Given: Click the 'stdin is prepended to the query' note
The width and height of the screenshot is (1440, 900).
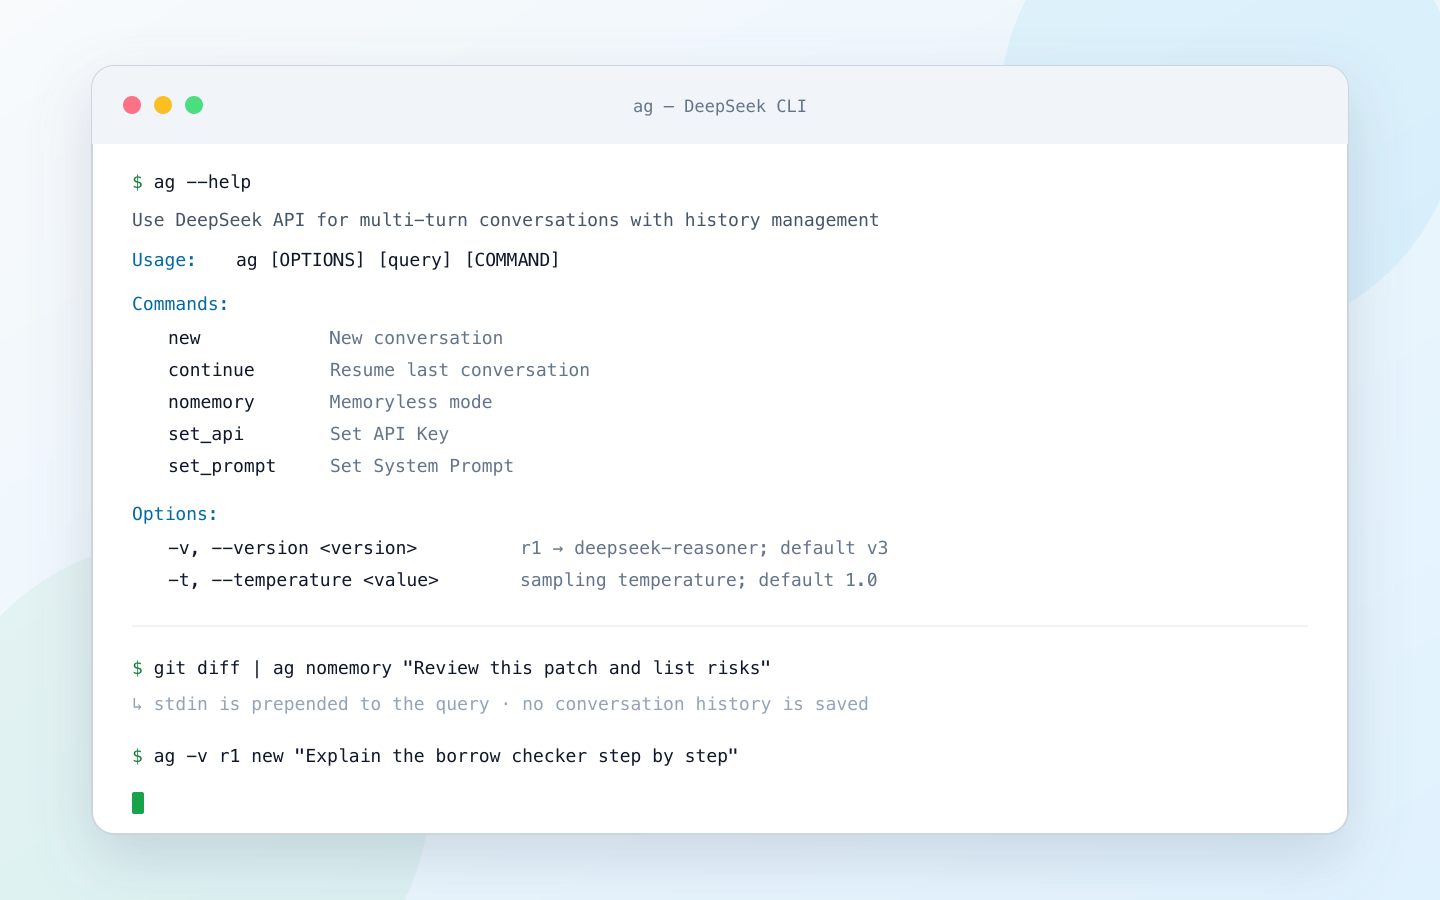Looking at the screenshot, I should 500,704.
